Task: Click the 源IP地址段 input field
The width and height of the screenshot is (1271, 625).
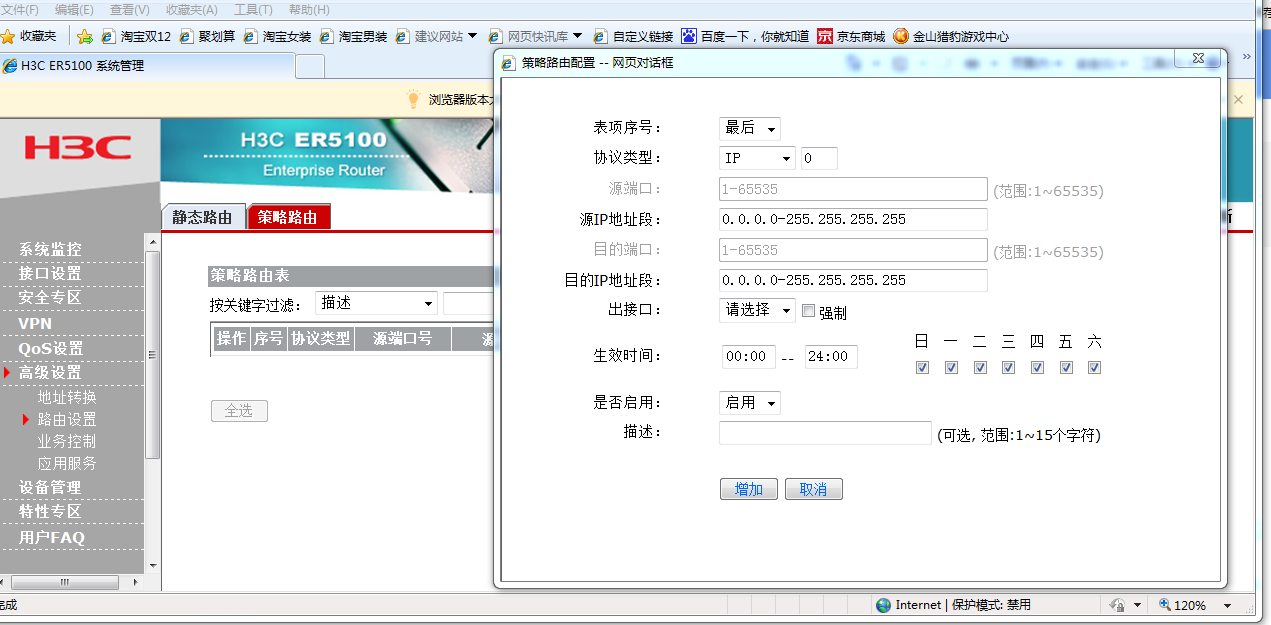Action: (853, 219)
